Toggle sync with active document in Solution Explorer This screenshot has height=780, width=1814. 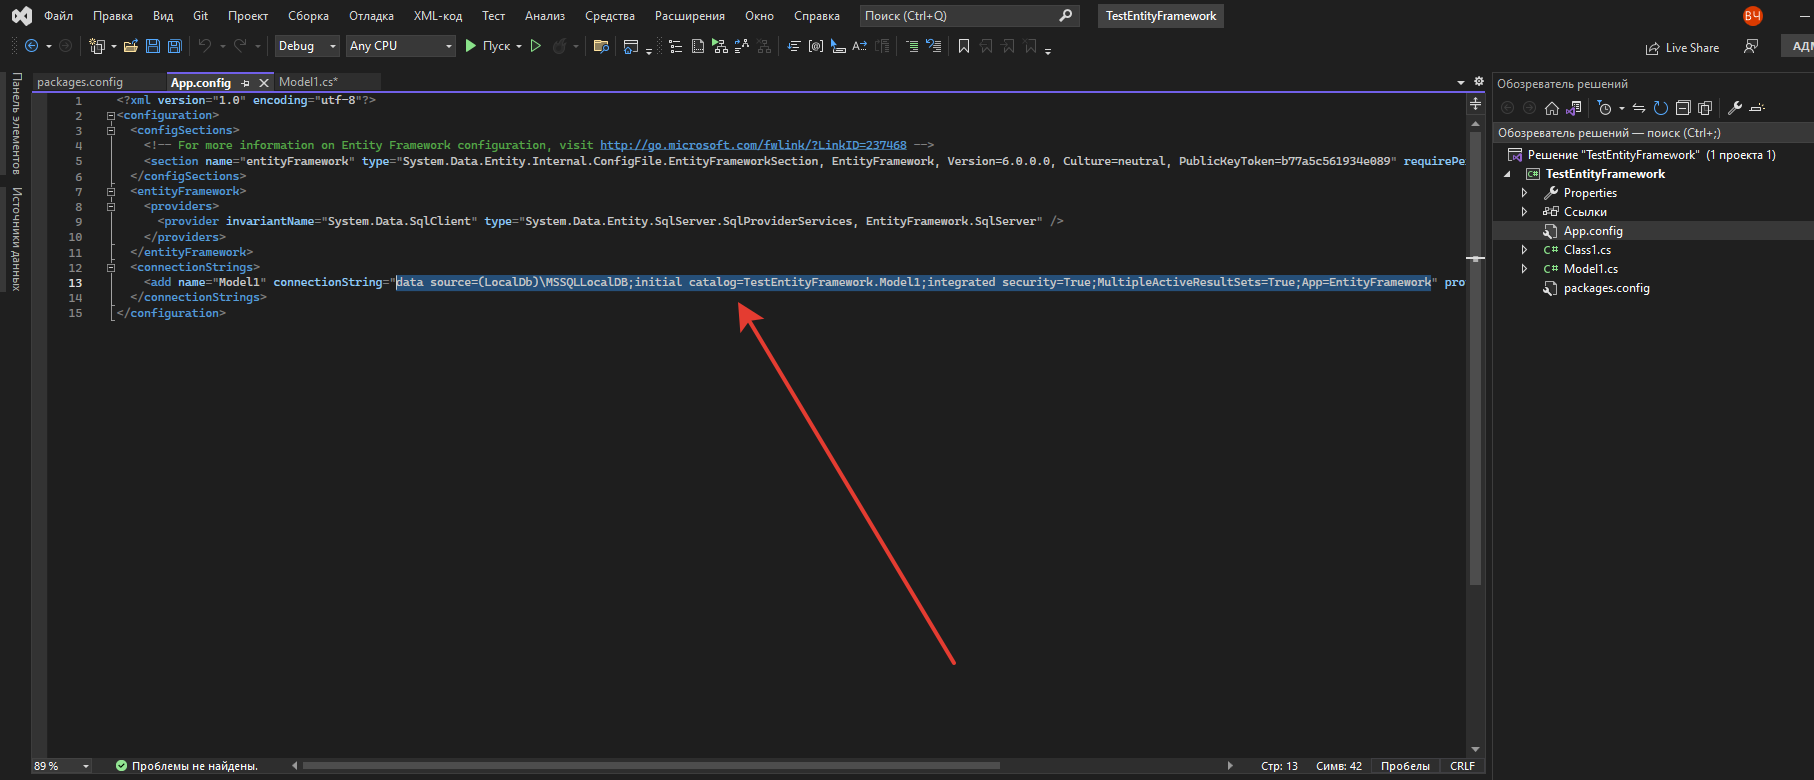click(1639, 108)
